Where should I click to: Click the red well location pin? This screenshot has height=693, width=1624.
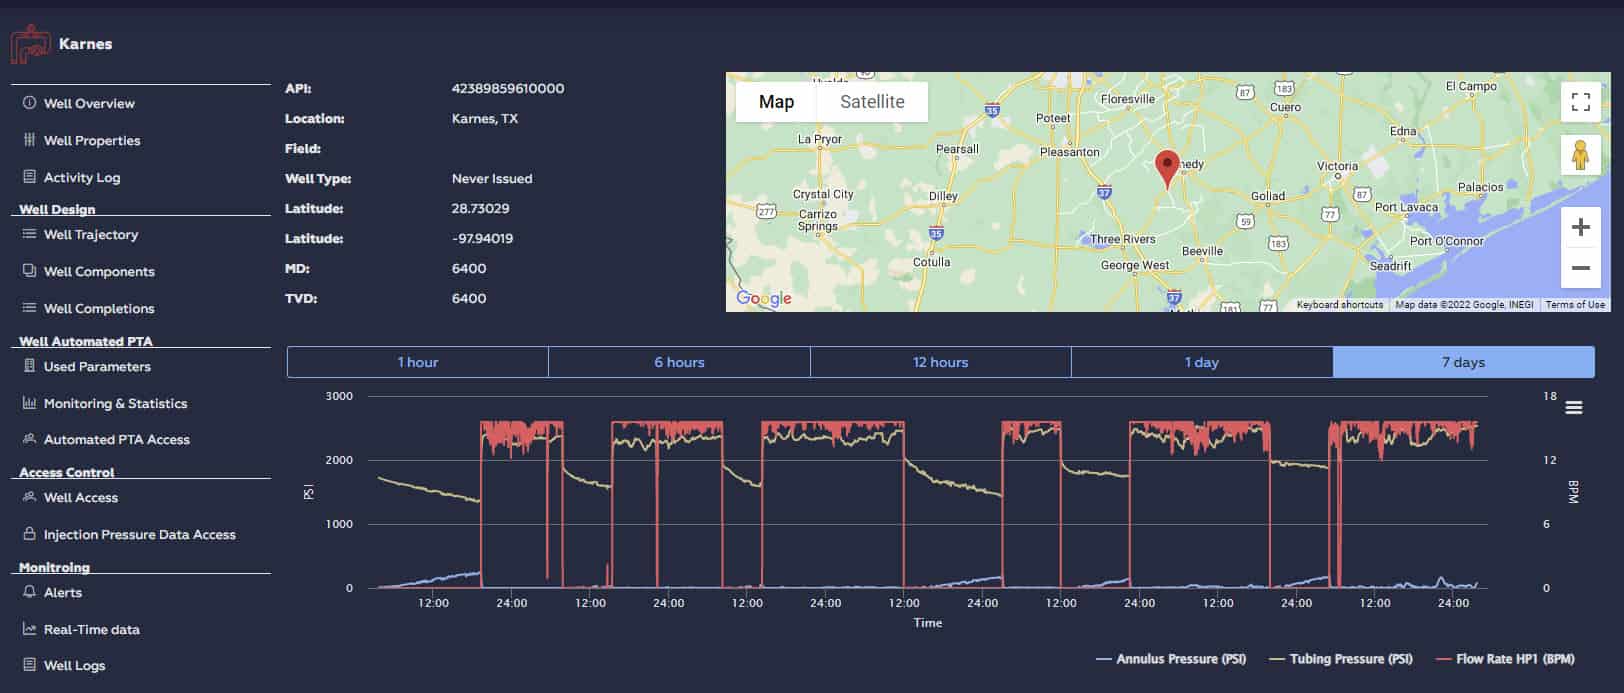[x=1166, y=167]
